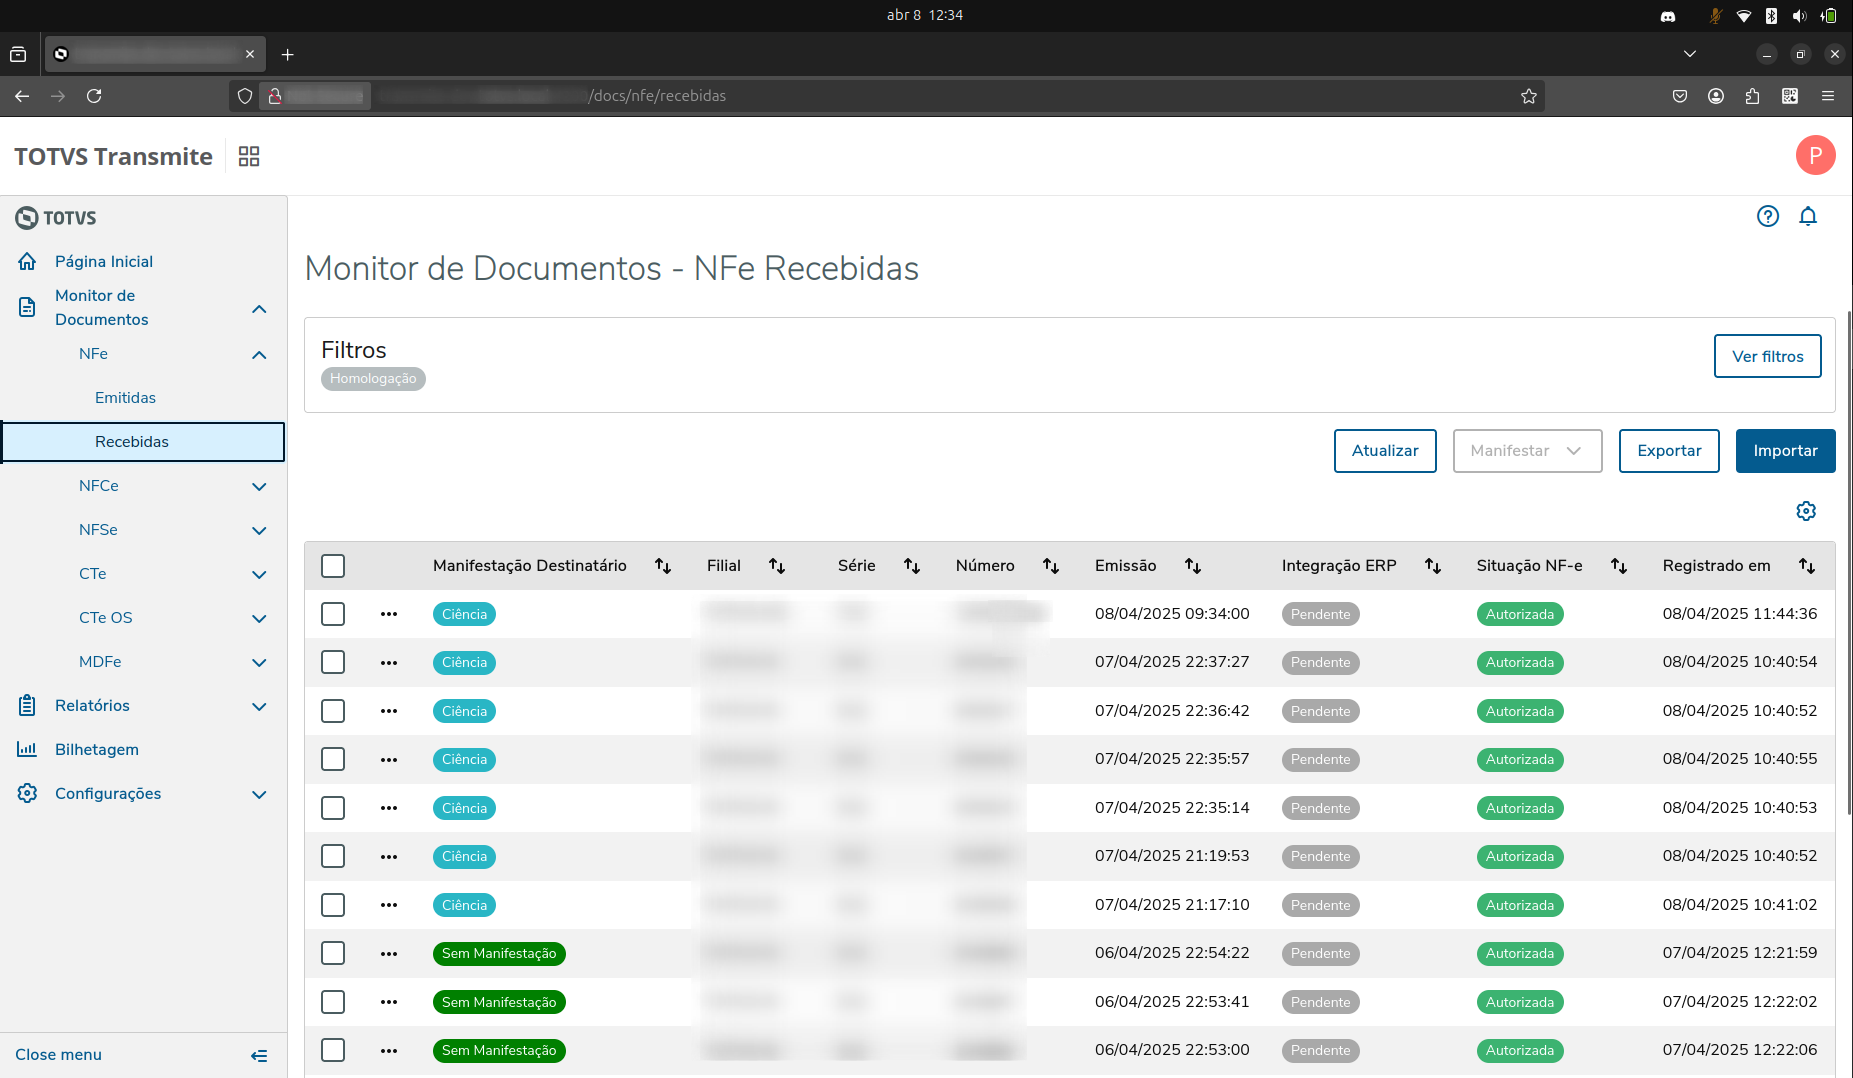Expand the MDFe submenu
The image size is (1853, 1078).
259,663
